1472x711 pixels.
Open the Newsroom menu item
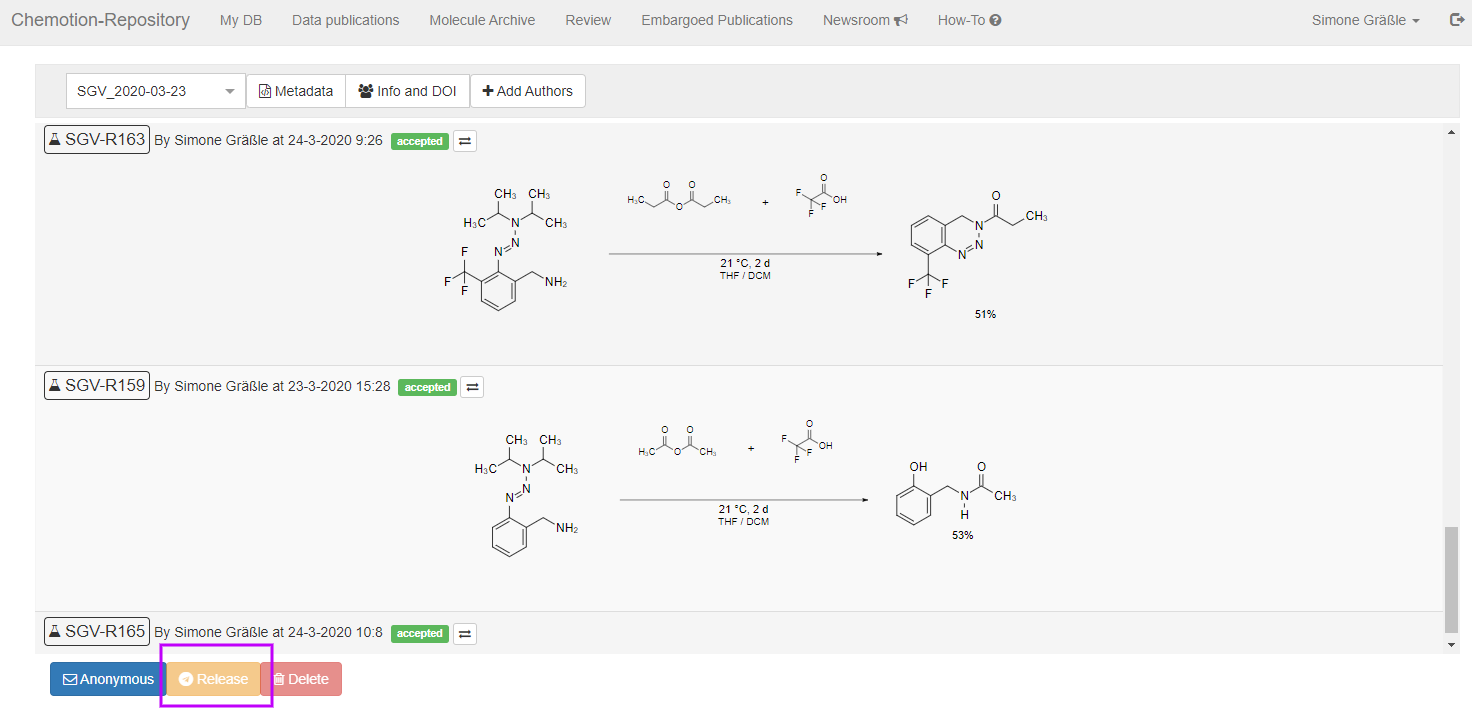pos(865,20)
